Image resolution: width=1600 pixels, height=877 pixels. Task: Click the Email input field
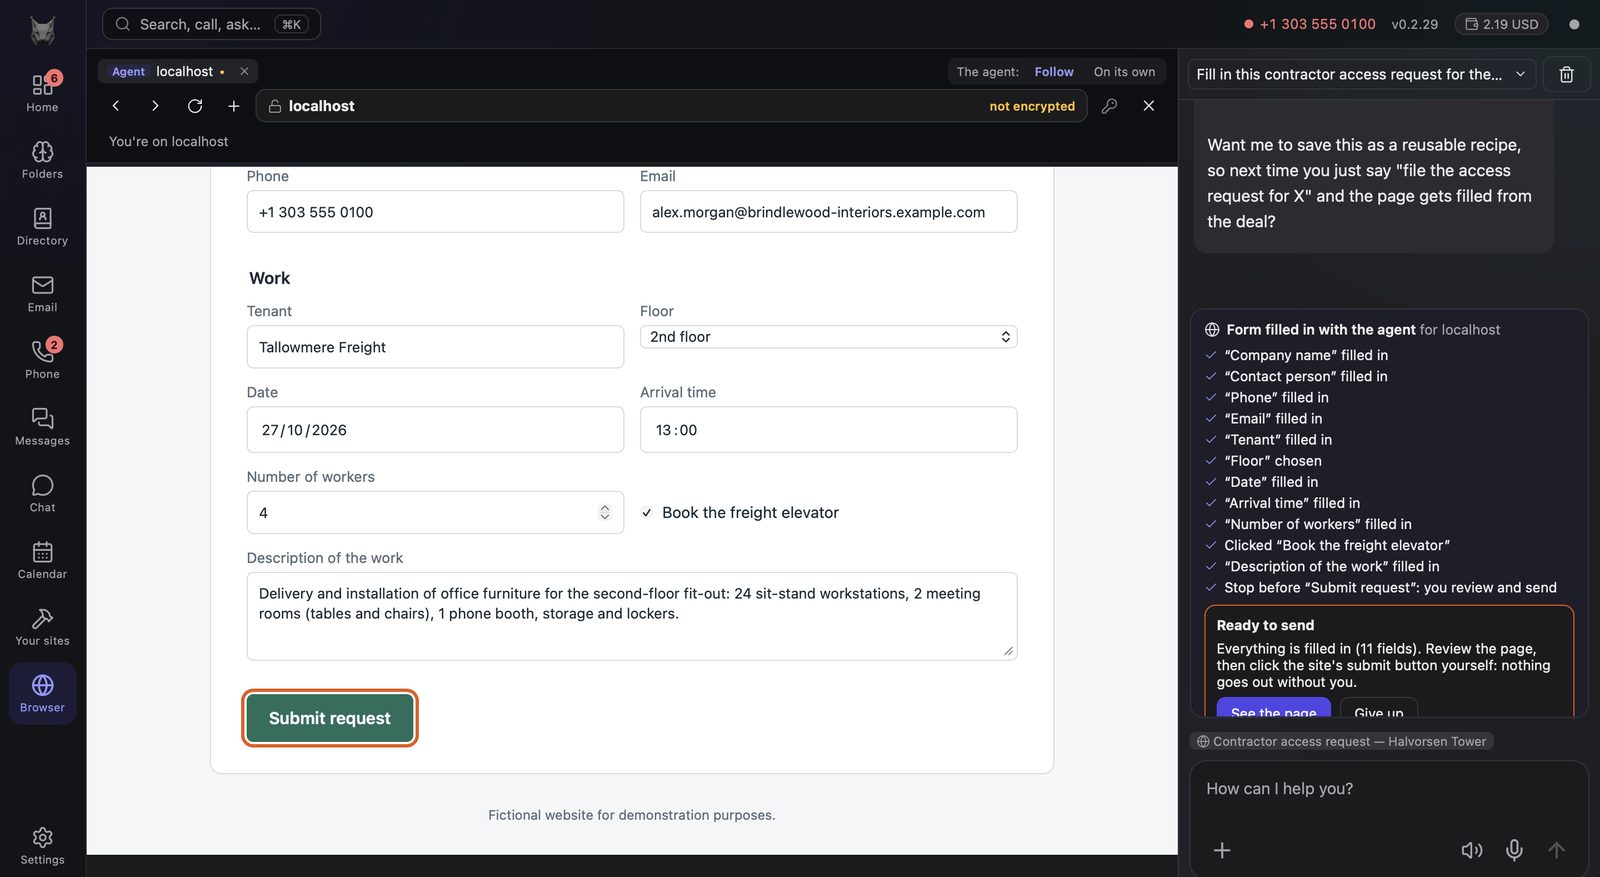[828, 212]
